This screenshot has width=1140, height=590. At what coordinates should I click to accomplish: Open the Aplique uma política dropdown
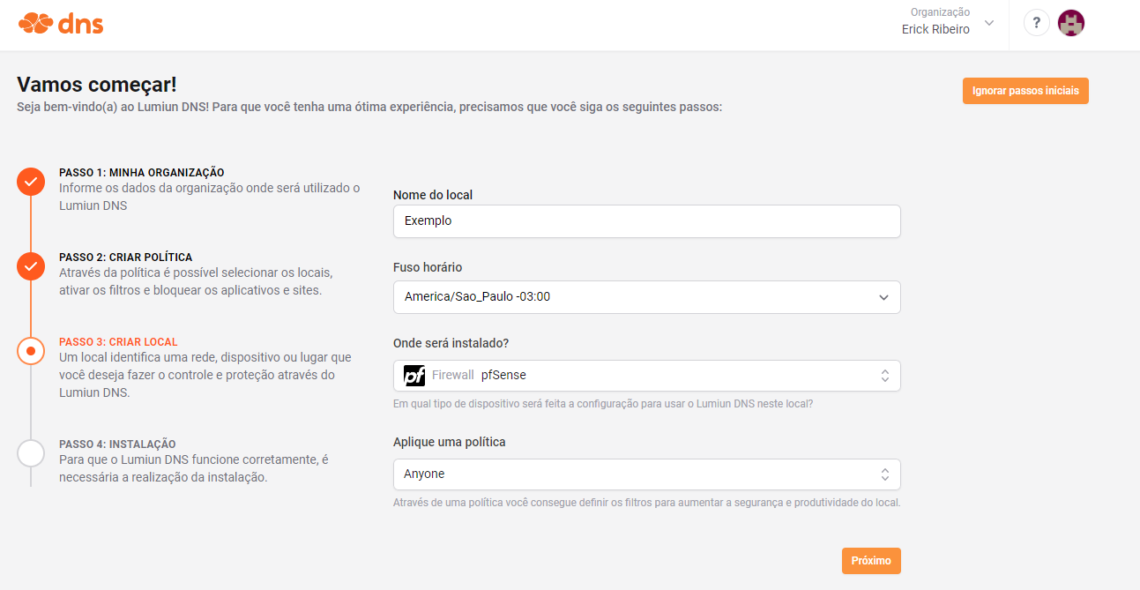pos(646,474)
